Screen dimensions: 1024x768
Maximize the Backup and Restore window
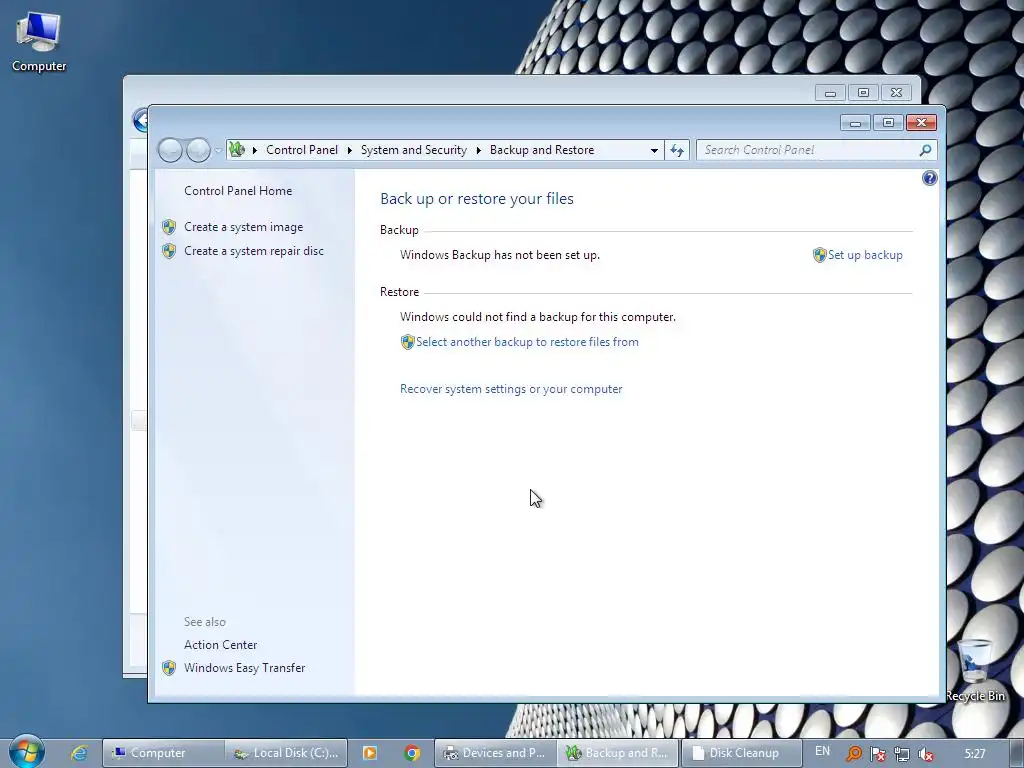point(888,123)
